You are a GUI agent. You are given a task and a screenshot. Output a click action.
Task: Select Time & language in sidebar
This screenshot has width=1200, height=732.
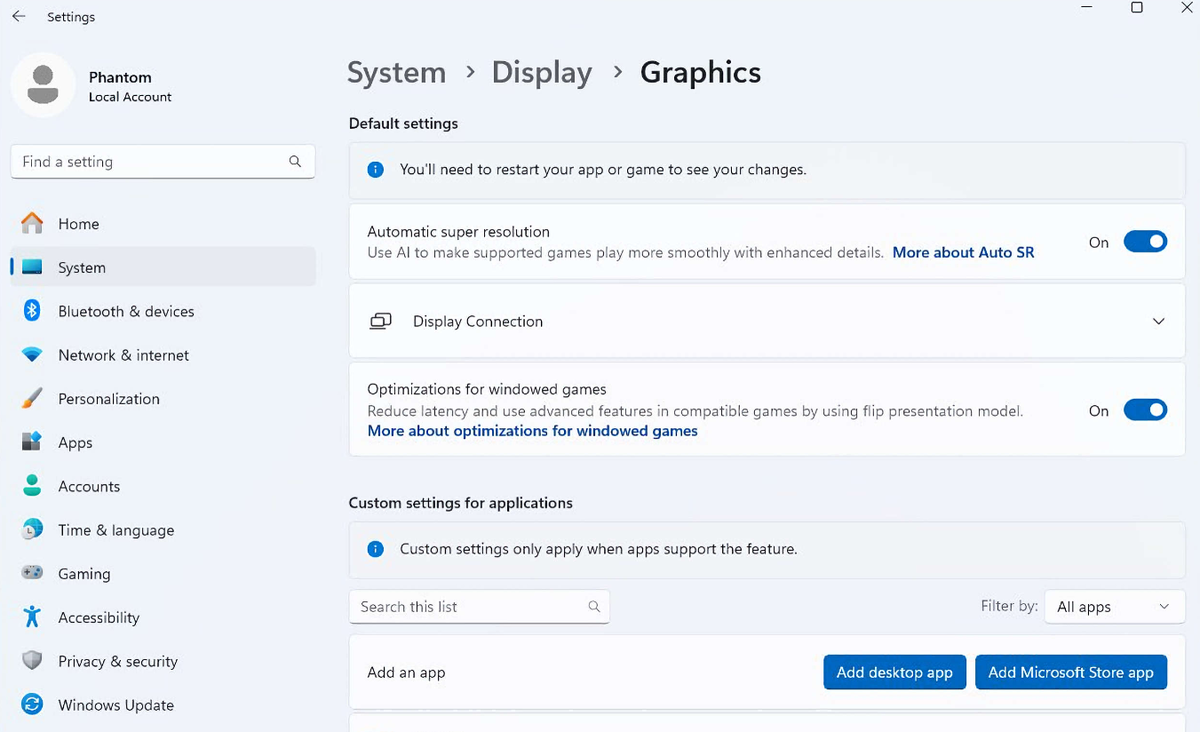click(115, 530)
